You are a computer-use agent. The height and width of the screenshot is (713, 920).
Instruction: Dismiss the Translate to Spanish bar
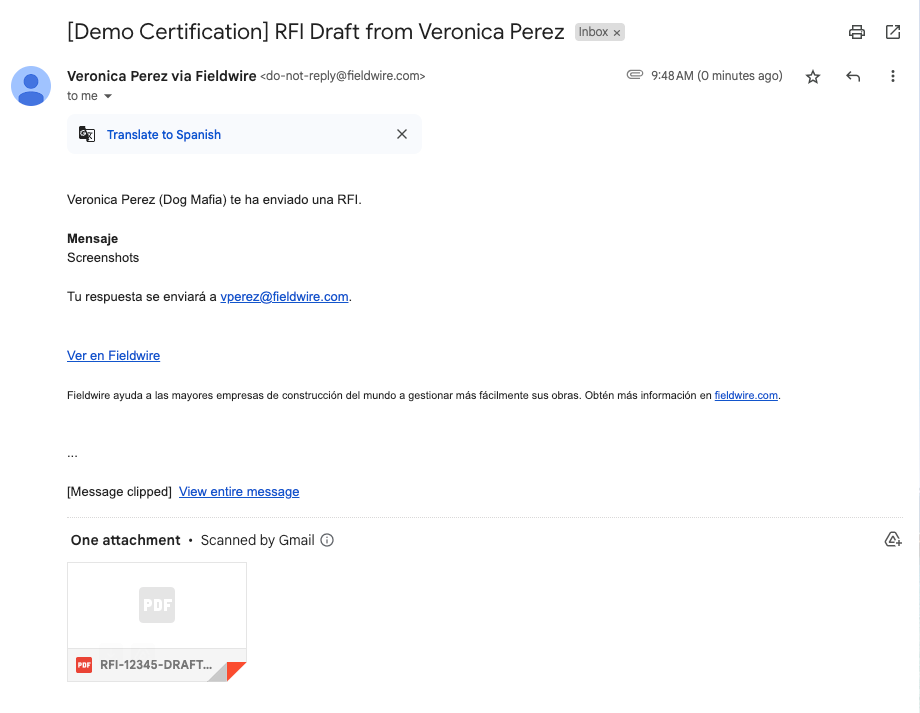[x=402, y=134]
